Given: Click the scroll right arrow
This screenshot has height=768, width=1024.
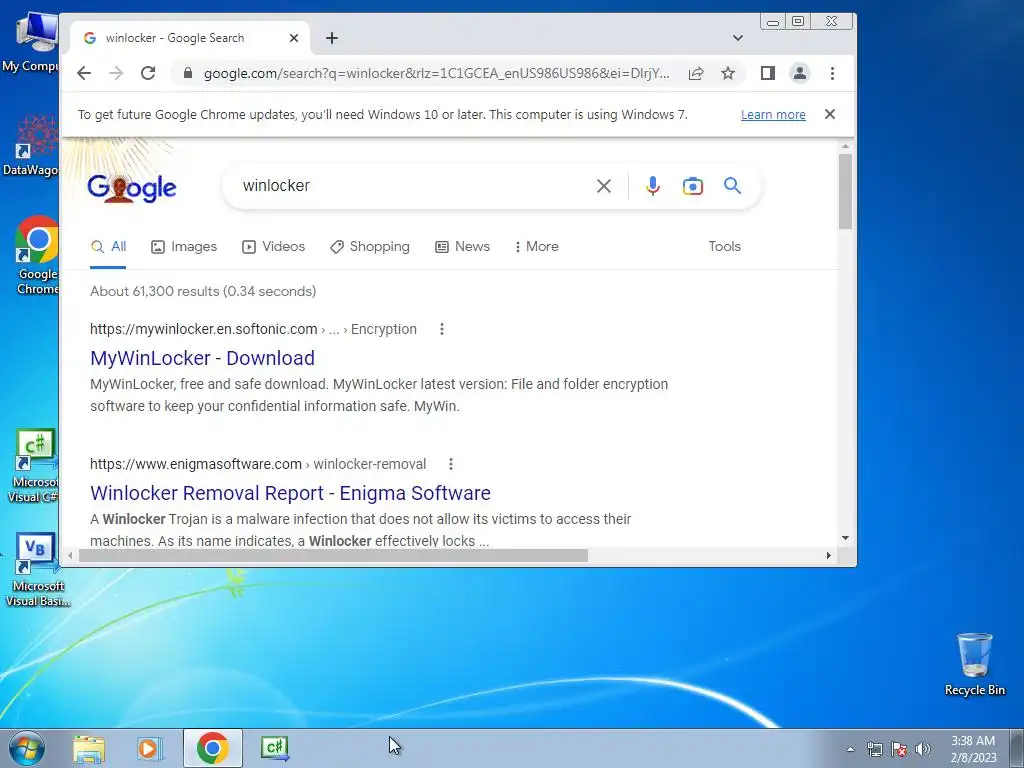Looking at the screenshot, I should pyautogui.click(x=829, y=556).
